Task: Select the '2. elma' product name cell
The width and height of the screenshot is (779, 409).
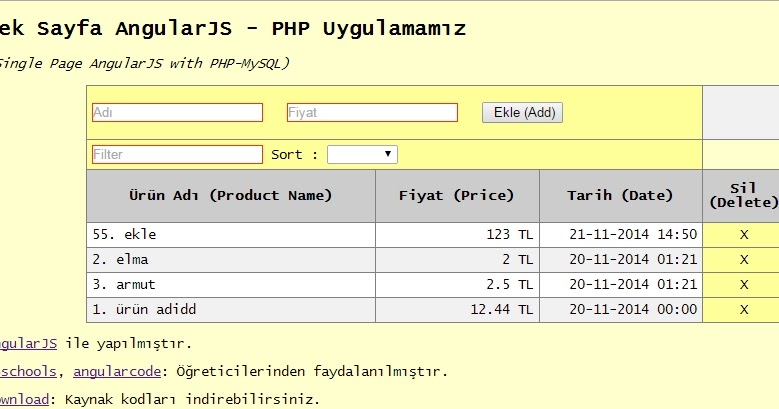Action: 231,259
